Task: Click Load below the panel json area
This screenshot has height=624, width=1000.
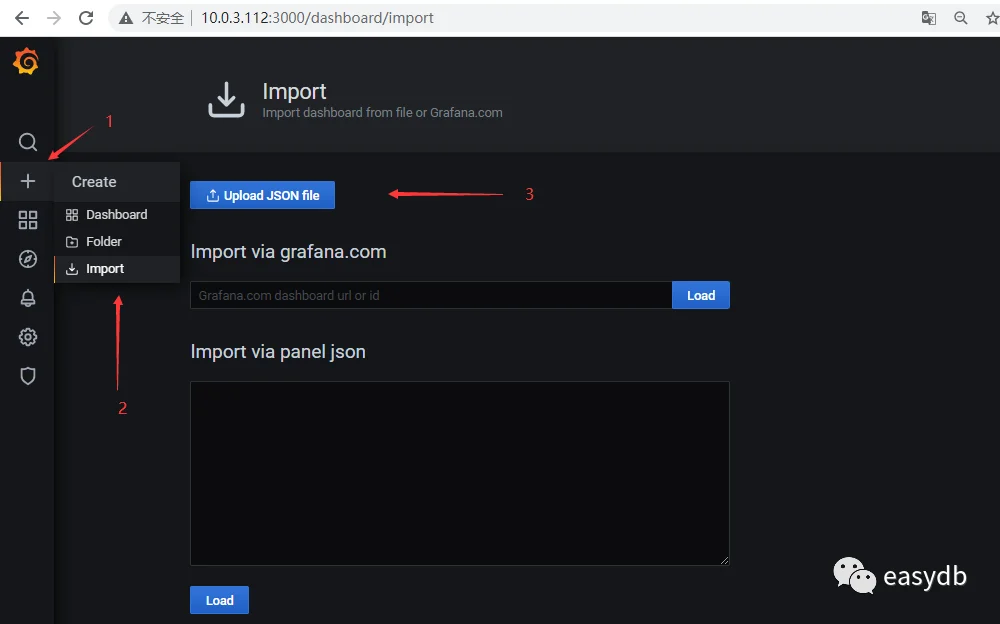Action: point(219,600)
